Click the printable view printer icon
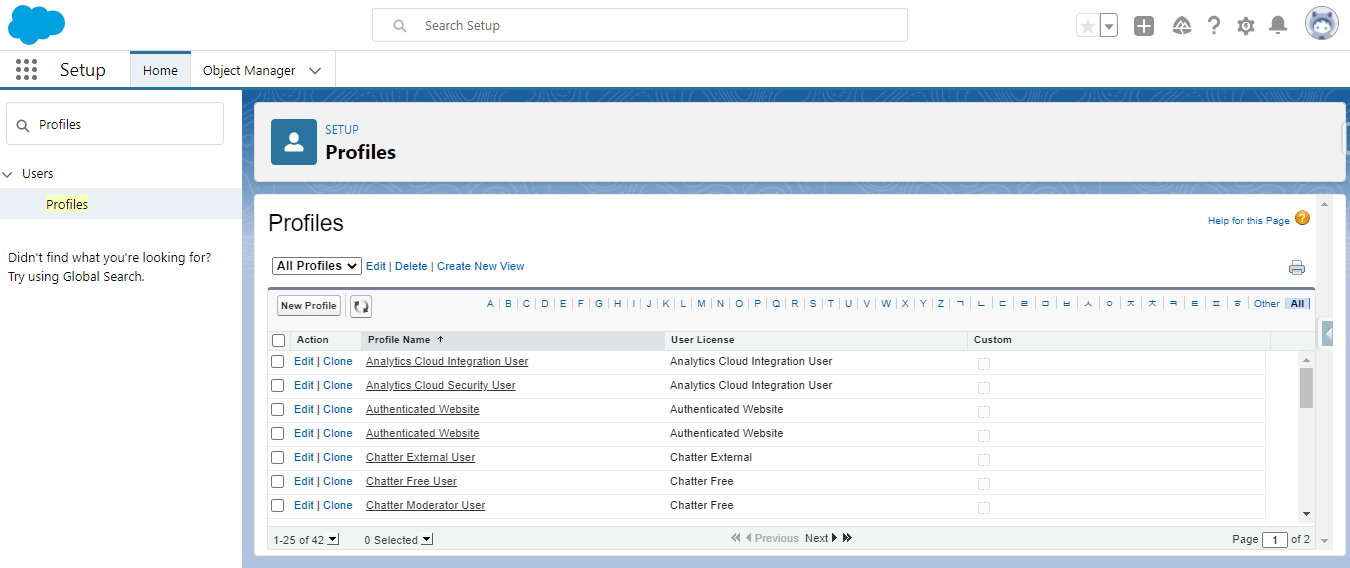The height and width of the screenshot is (568, 1350). click(1297, 267)
